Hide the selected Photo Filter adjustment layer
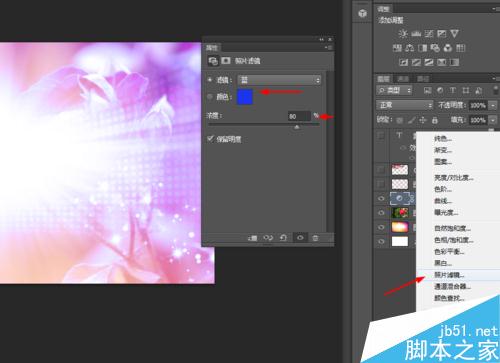The image size is (500, 363). click(381, 199)
